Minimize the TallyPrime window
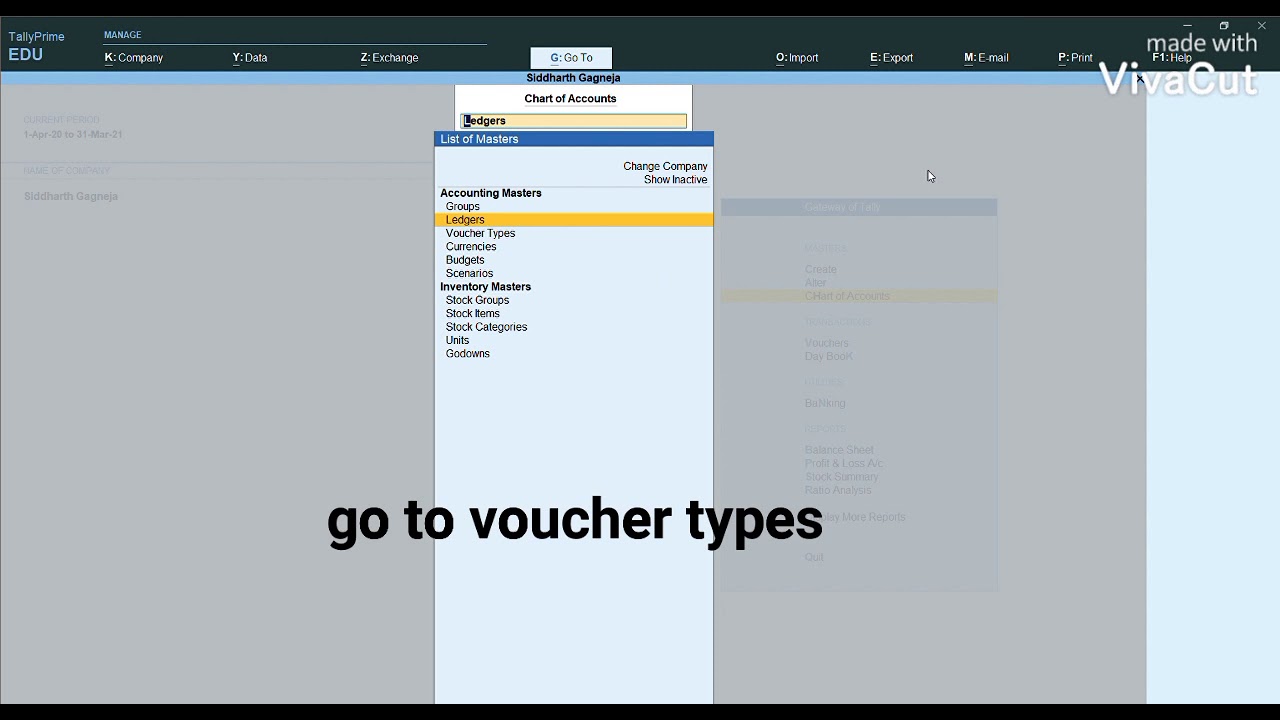The width and height of the screenshot is (1280, 720). (1187, 26)
